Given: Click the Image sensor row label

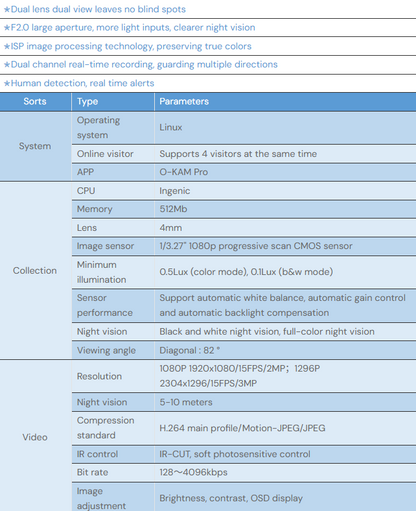Looking at the screenshot, I should 105,246.
